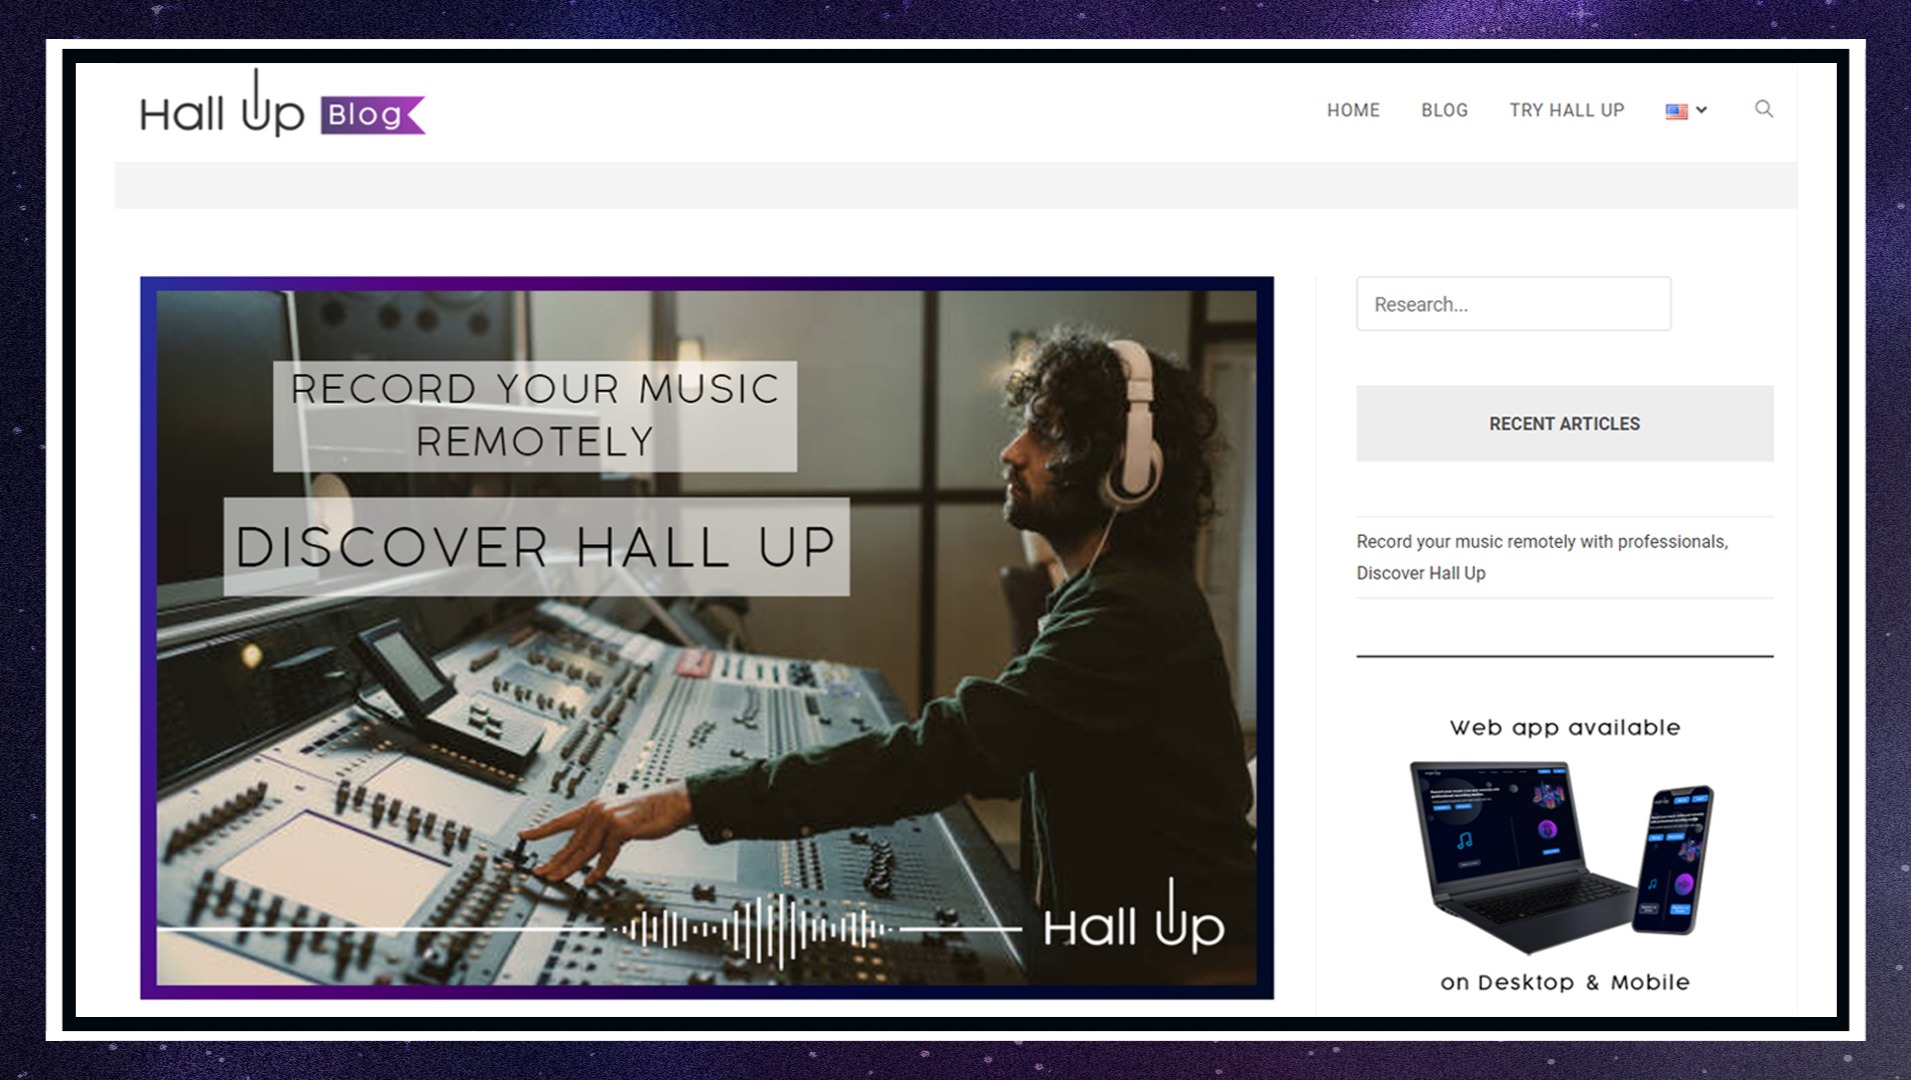The height and width of the screenshot is (1080, 1911).
Task: Focus the Research search field
Action: pos(1512,304)
